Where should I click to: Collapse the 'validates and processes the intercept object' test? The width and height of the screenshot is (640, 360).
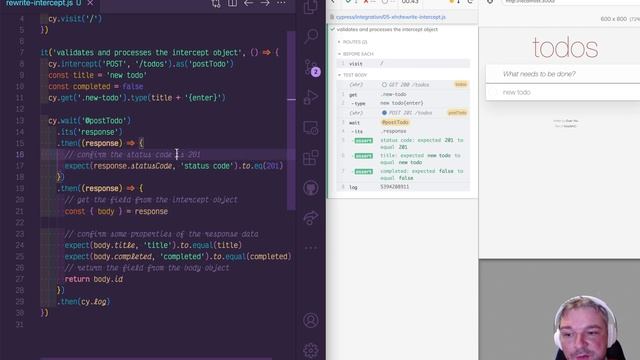point(387,30)
